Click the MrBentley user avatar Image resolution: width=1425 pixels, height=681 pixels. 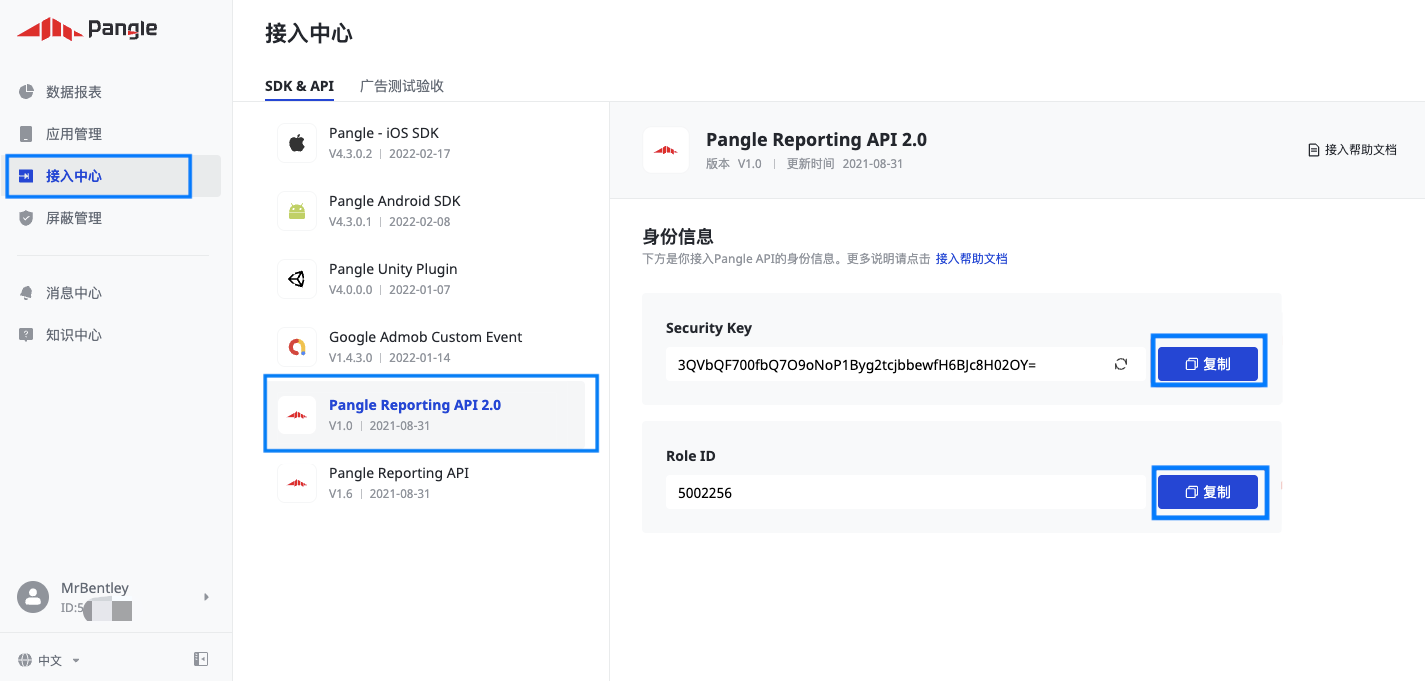(33, 597)
